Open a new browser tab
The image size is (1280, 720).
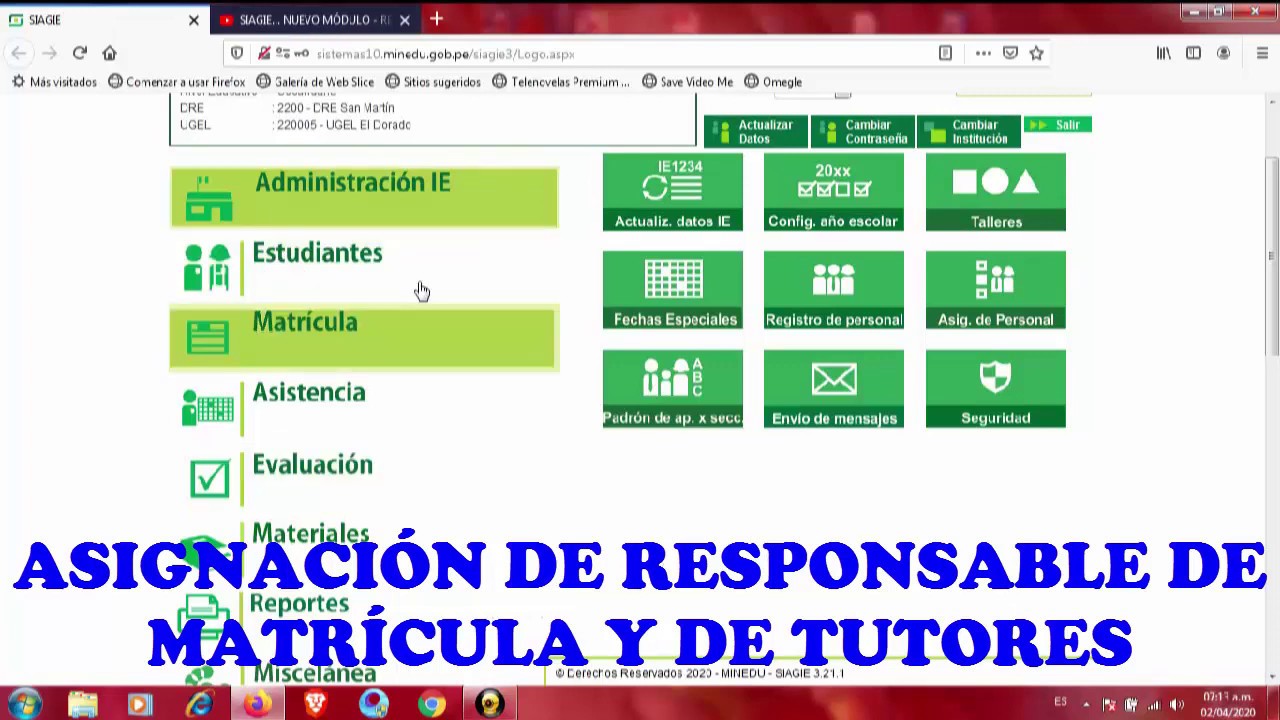point(436,19)
